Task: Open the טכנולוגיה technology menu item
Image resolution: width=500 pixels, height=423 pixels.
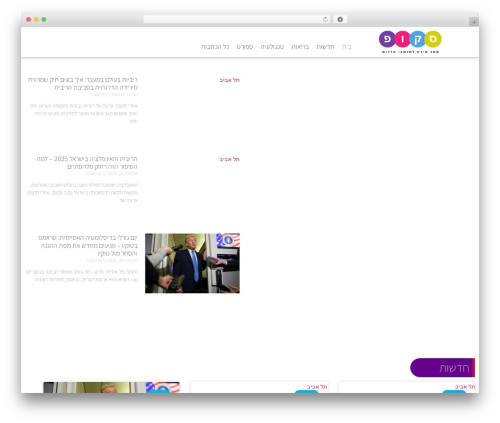Action: tap(272, 47)
